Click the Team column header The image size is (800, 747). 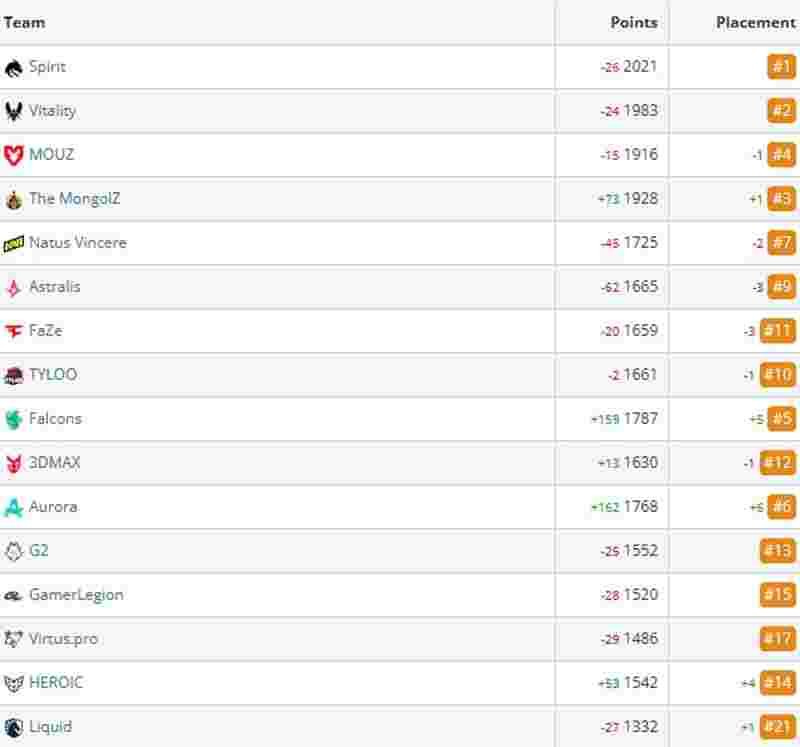point(24,22)
